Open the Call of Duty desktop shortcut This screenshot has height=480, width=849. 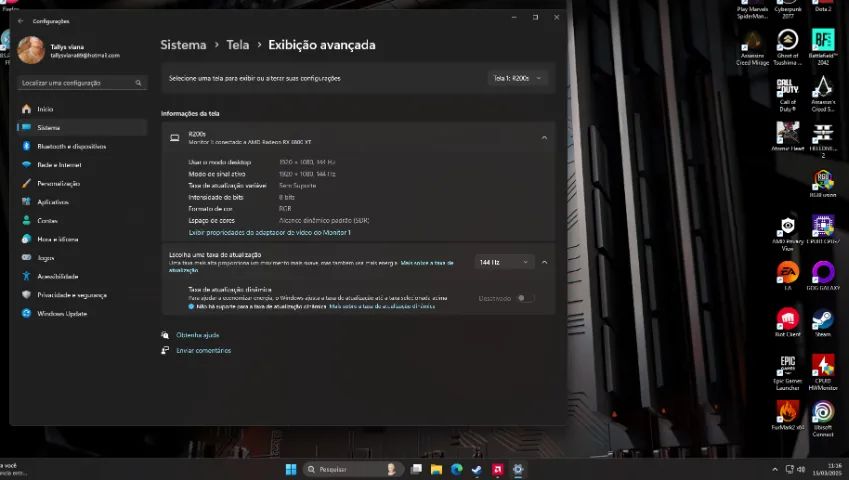[x=787, y=95]
